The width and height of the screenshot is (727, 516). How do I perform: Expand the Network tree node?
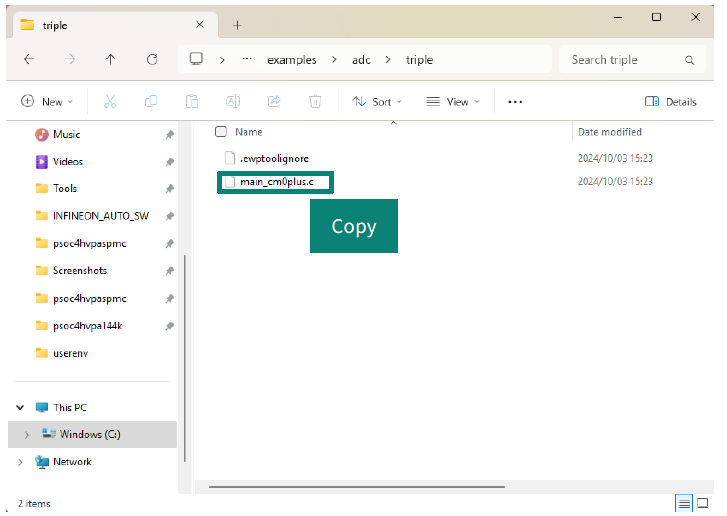(20, 462)
